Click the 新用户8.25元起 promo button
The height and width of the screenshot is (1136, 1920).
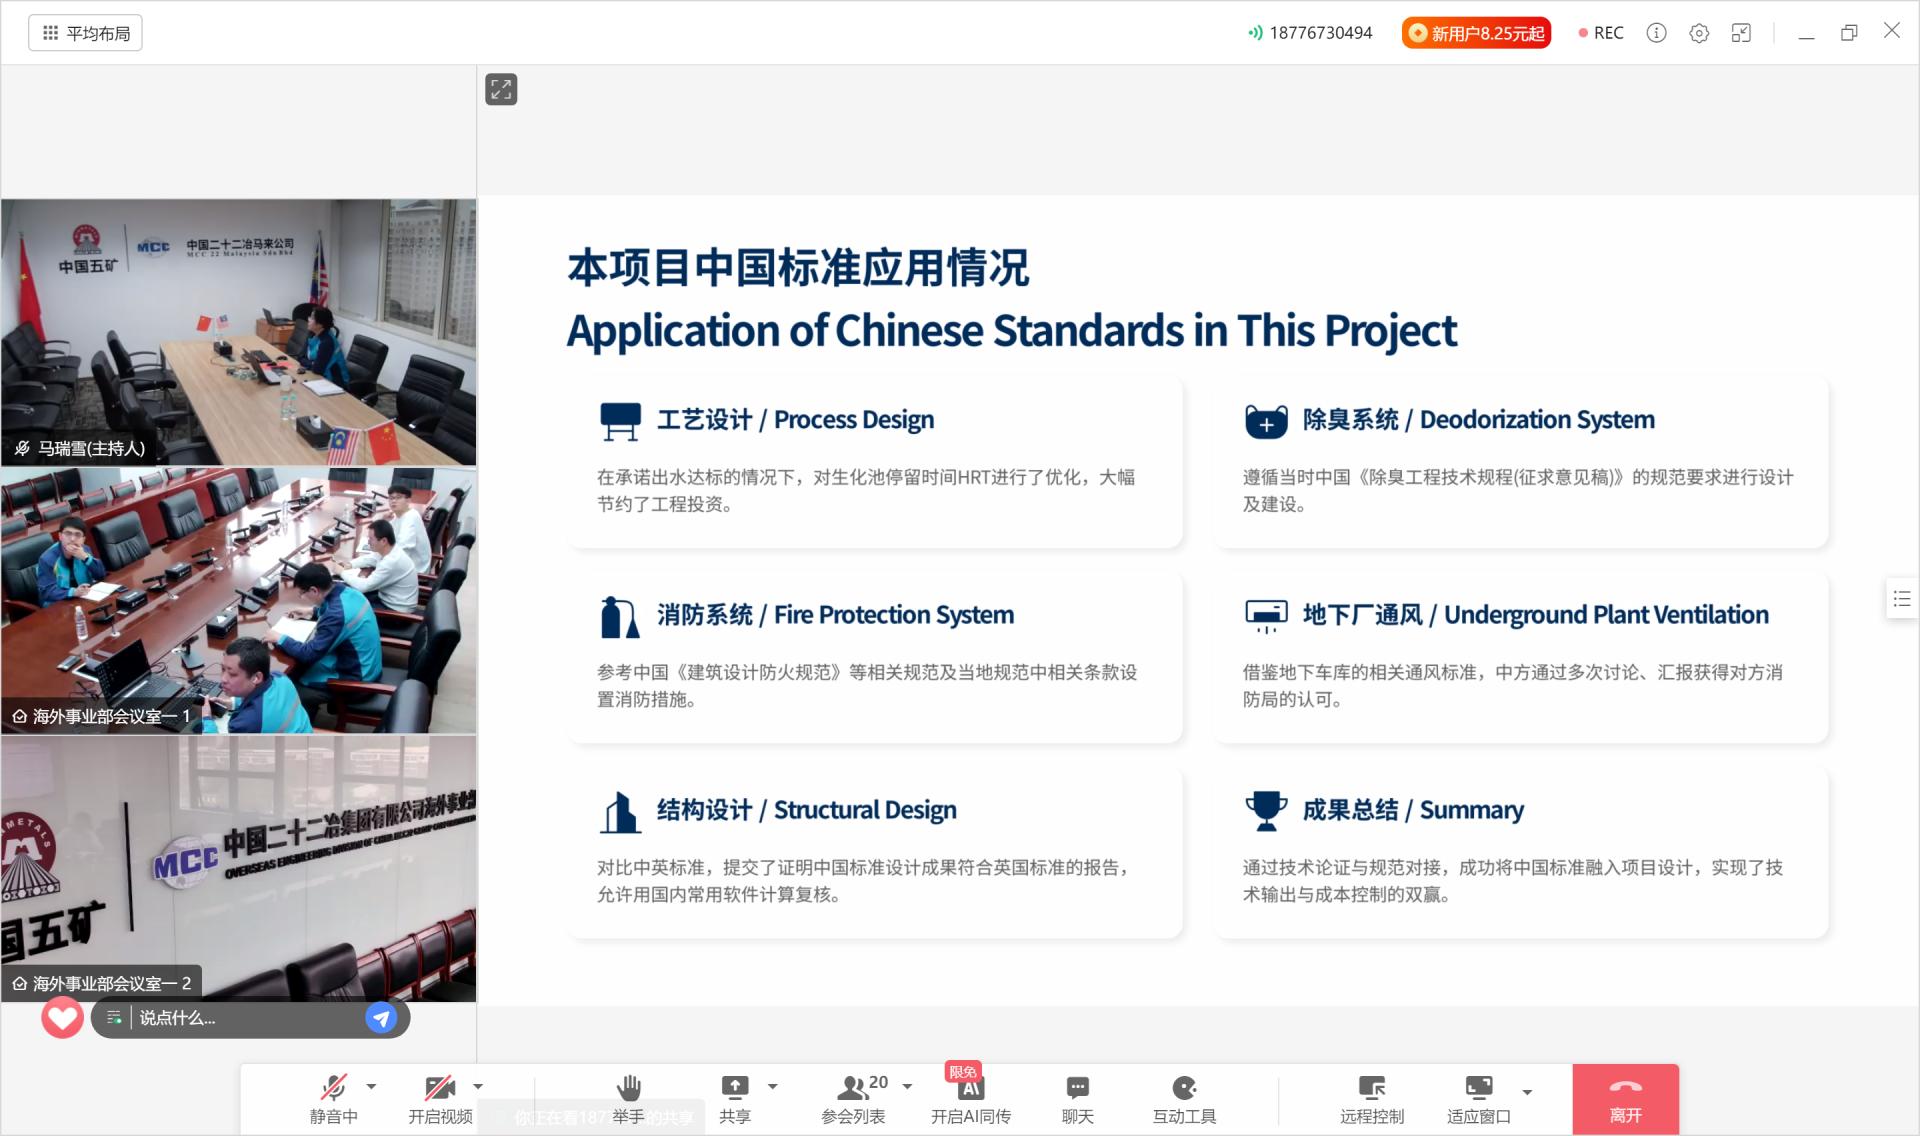pos(1476,33)
